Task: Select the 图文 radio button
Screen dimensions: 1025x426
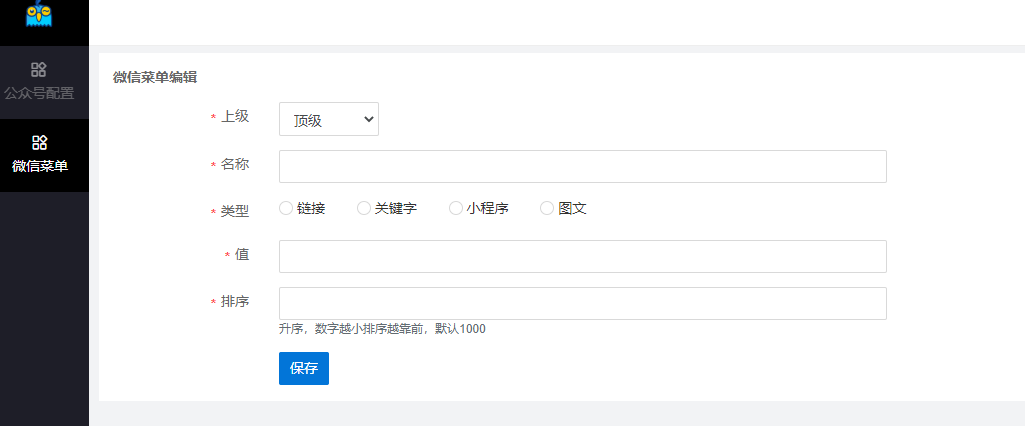Action: (547, 208)
